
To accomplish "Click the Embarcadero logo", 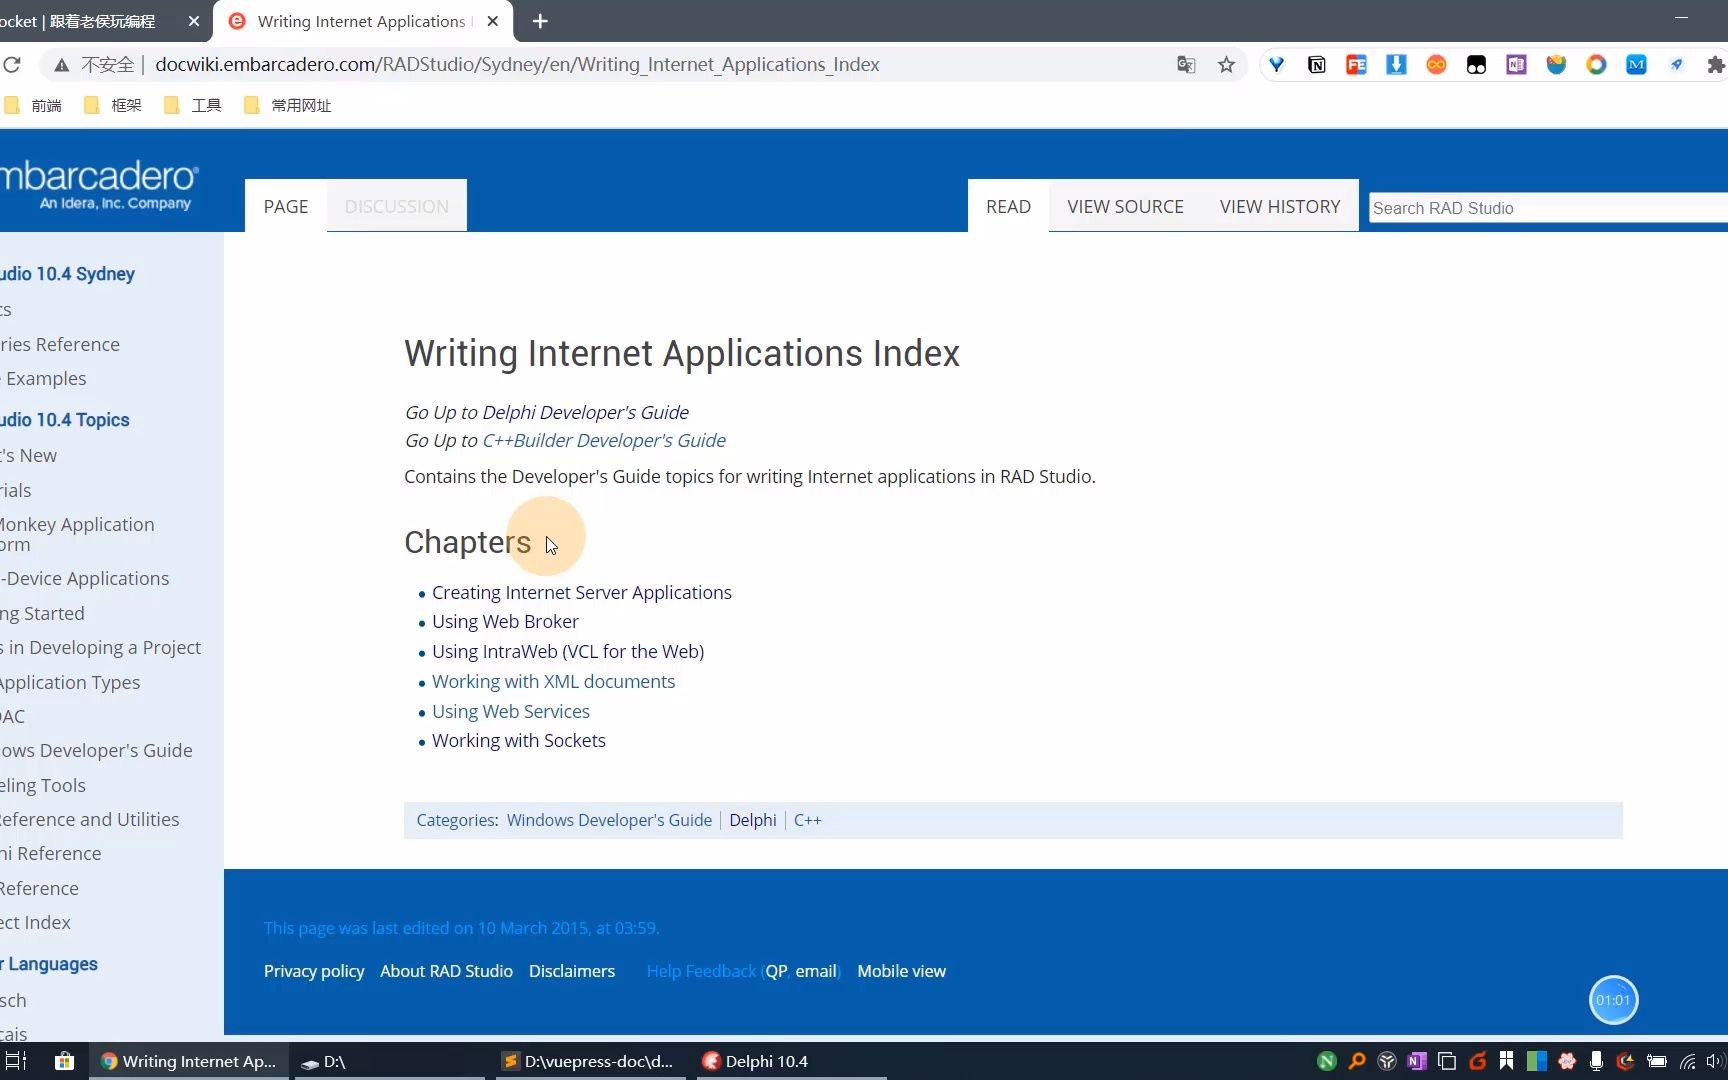I will click(100, 185).
